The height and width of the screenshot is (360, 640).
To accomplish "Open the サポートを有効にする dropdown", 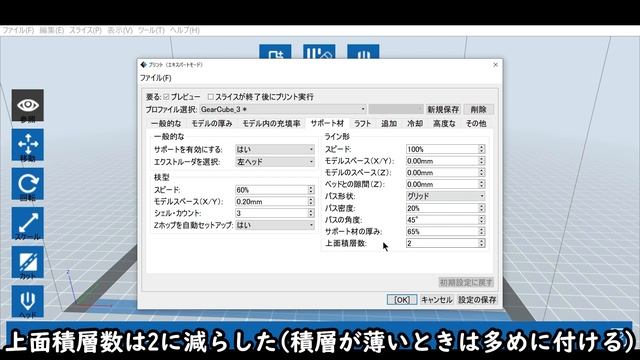I will tap(275, 149).
